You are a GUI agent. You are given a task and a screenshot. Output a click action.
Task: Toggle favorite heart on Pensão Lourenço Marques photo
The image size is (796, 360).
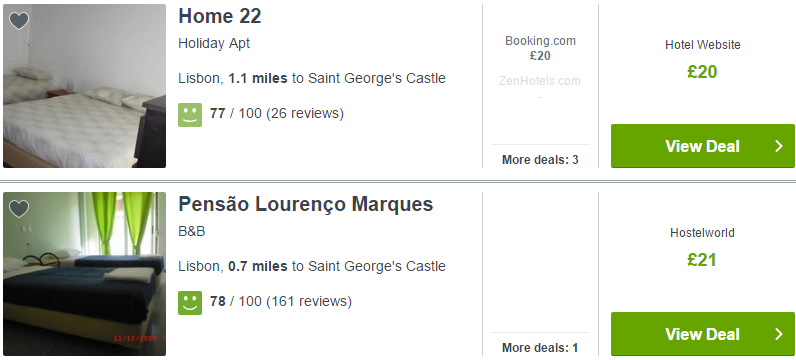[x=19, y=209]
